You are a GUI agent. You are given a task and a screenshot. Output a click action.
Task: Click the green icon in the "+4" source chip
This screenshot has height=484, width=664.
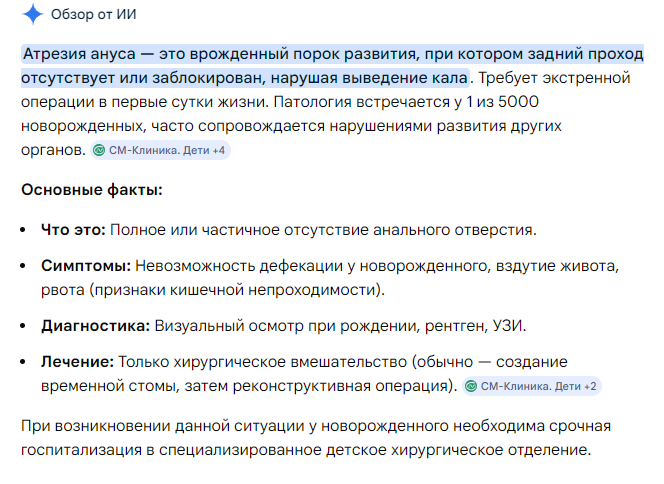(98, 150)
